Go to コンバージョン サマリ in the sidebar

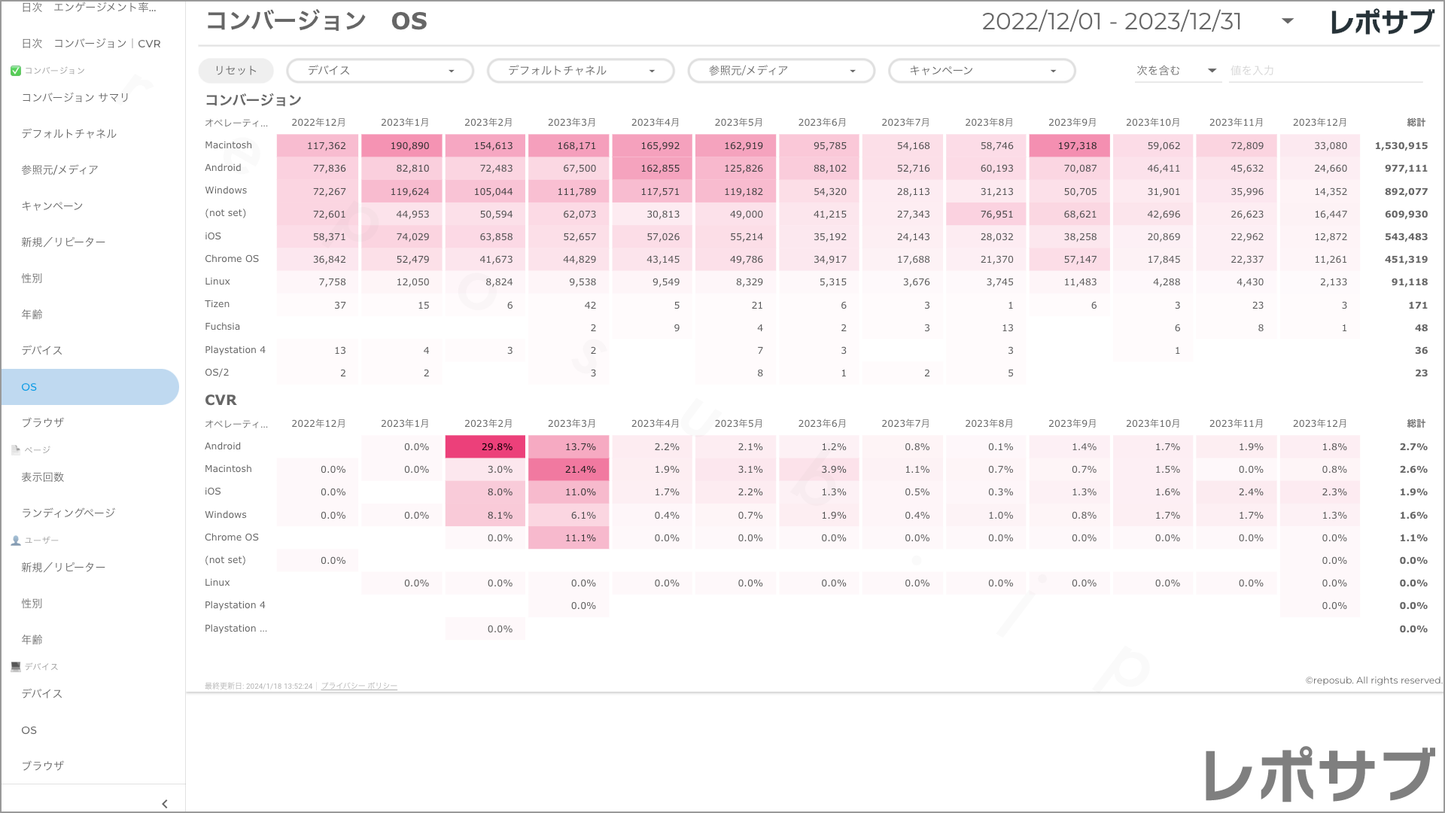(76, 98)
